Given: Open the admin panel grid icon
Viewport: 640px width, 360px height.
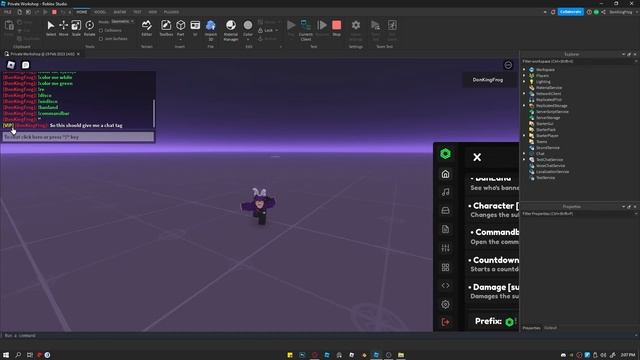Looking at the screenshot, I should (x=445, y=267).
